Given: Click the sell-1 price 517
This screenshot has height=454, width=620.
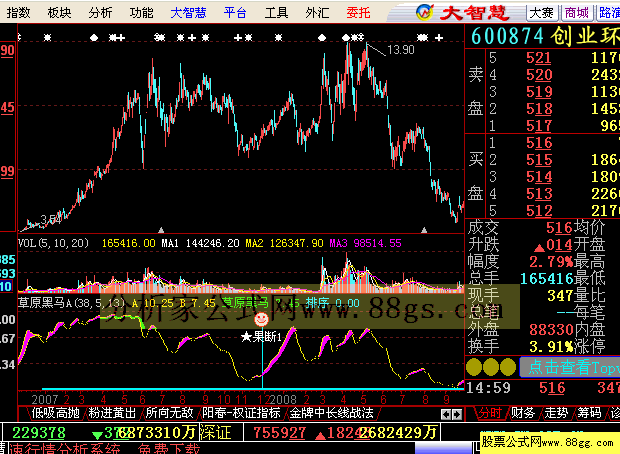Looking at the screenshot, I should [539, 126].
